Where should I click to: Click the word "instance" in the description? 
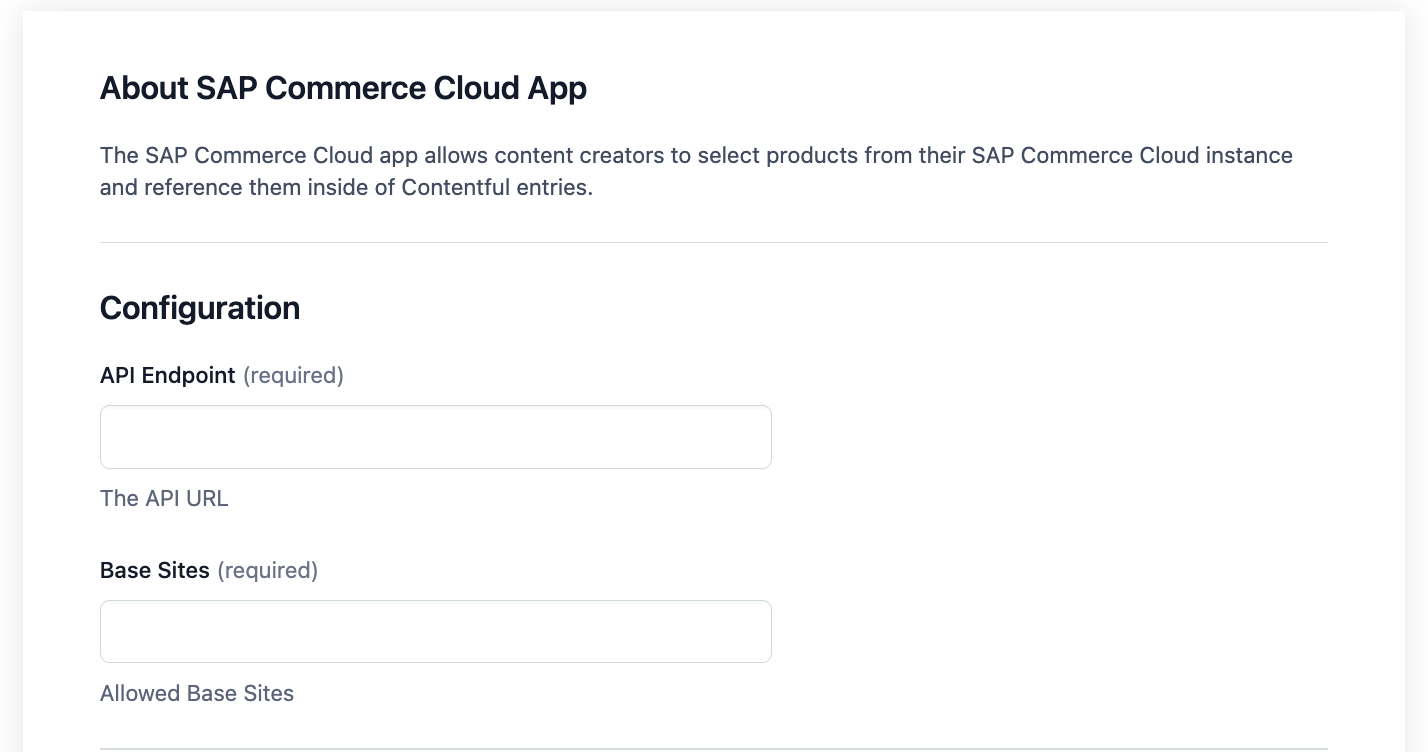pos(1249,155)
